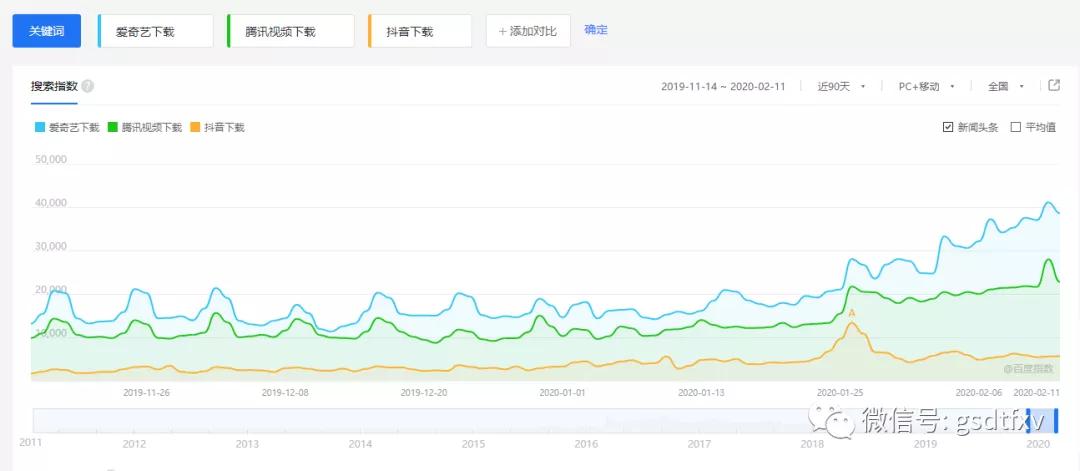
Task: Toggle the 爱奇艺下载 blue legend swatch
Action: click(x=40, y=127)
